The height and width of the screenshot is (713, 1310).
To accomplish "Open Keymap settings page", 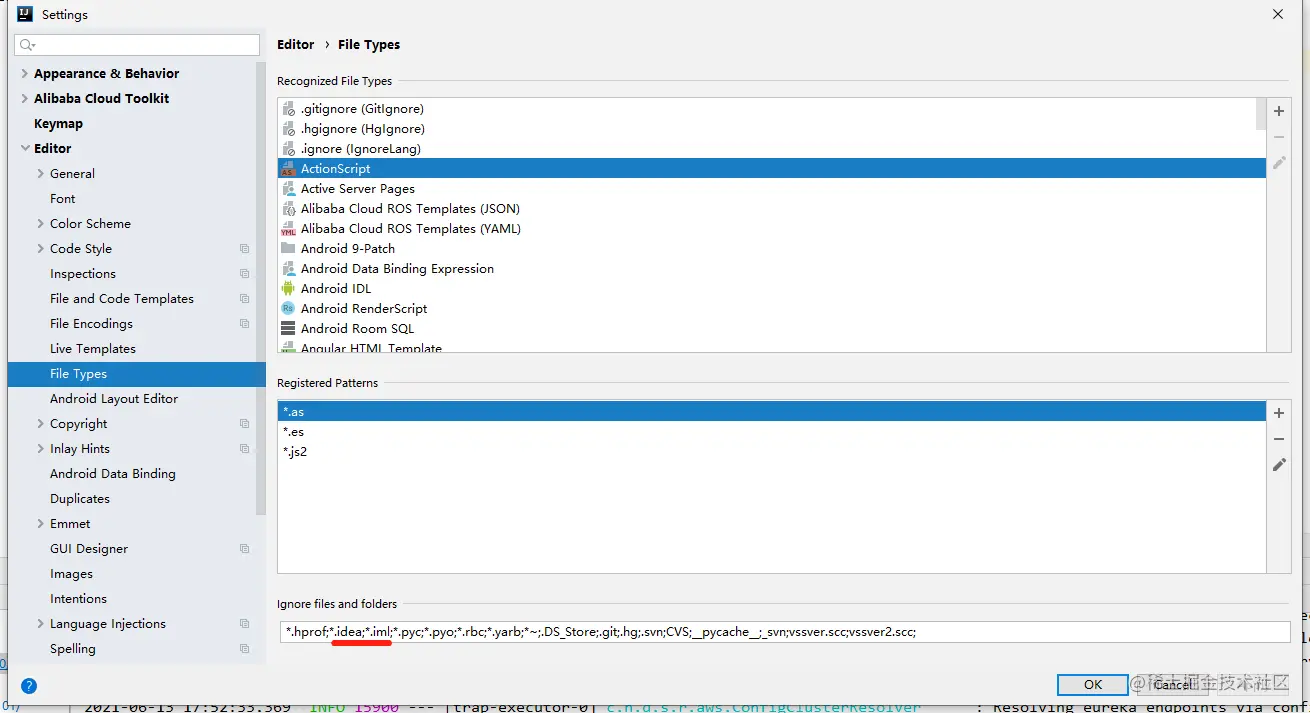I will [58, 124].
